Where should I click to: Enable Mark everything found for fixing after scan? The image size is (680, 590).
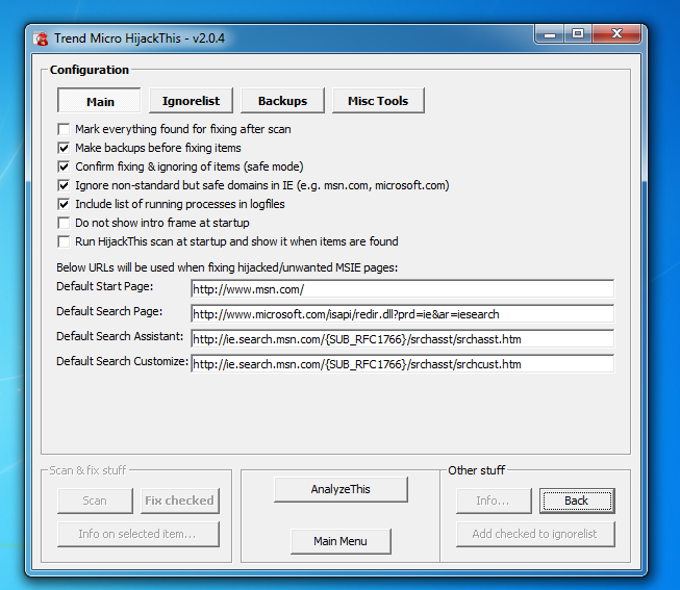(x=64, y=129)
